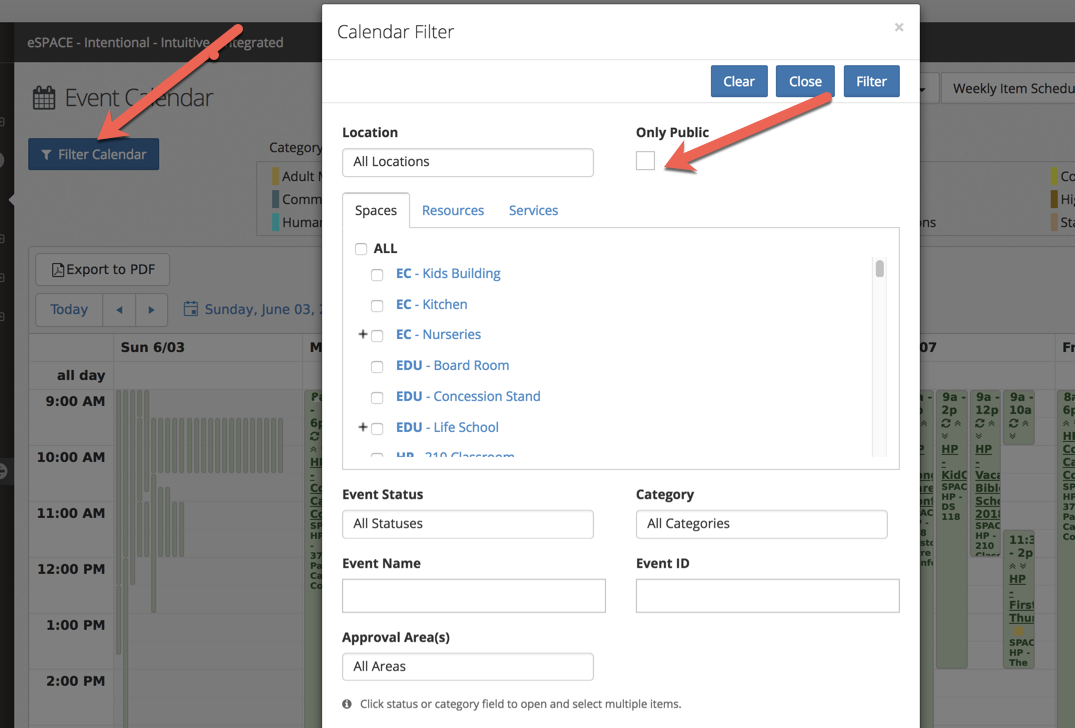Click the blue Close button
The image size is (1075, 728).
coord(805,82)
